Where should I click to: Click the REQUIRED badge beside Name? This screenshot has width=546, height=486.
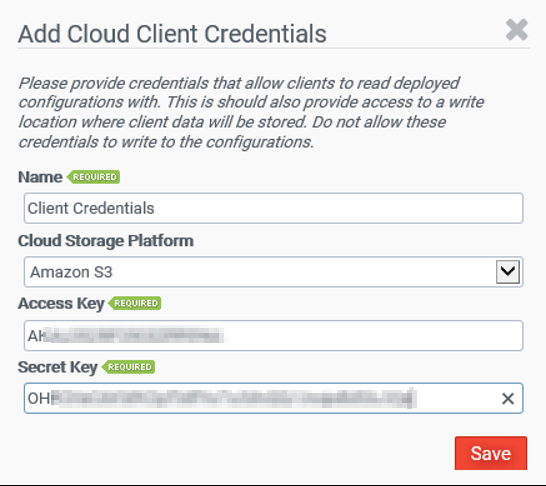click(x=93, y=177)
